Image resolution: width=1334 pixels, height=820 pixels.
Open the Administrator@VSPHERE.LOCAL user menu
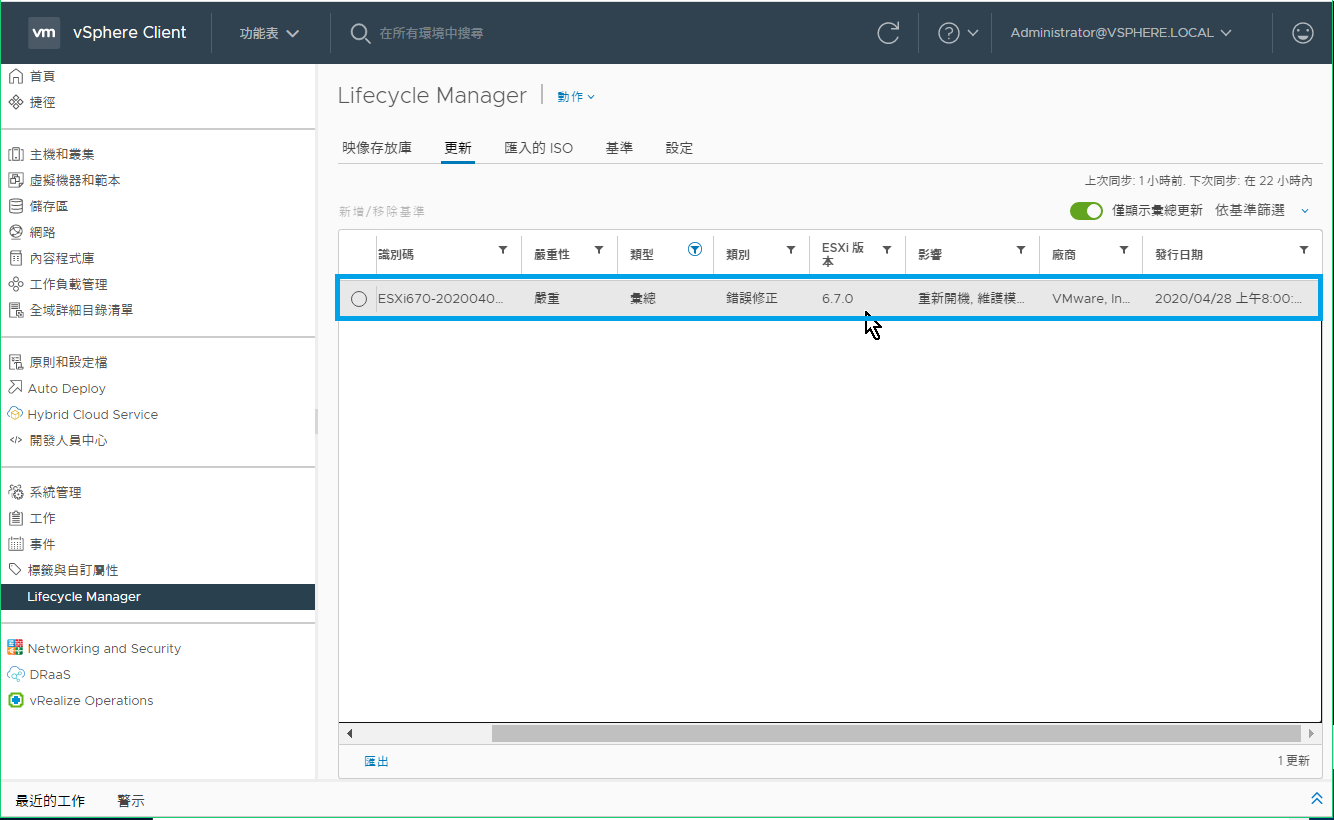(x=1121, y=33)
